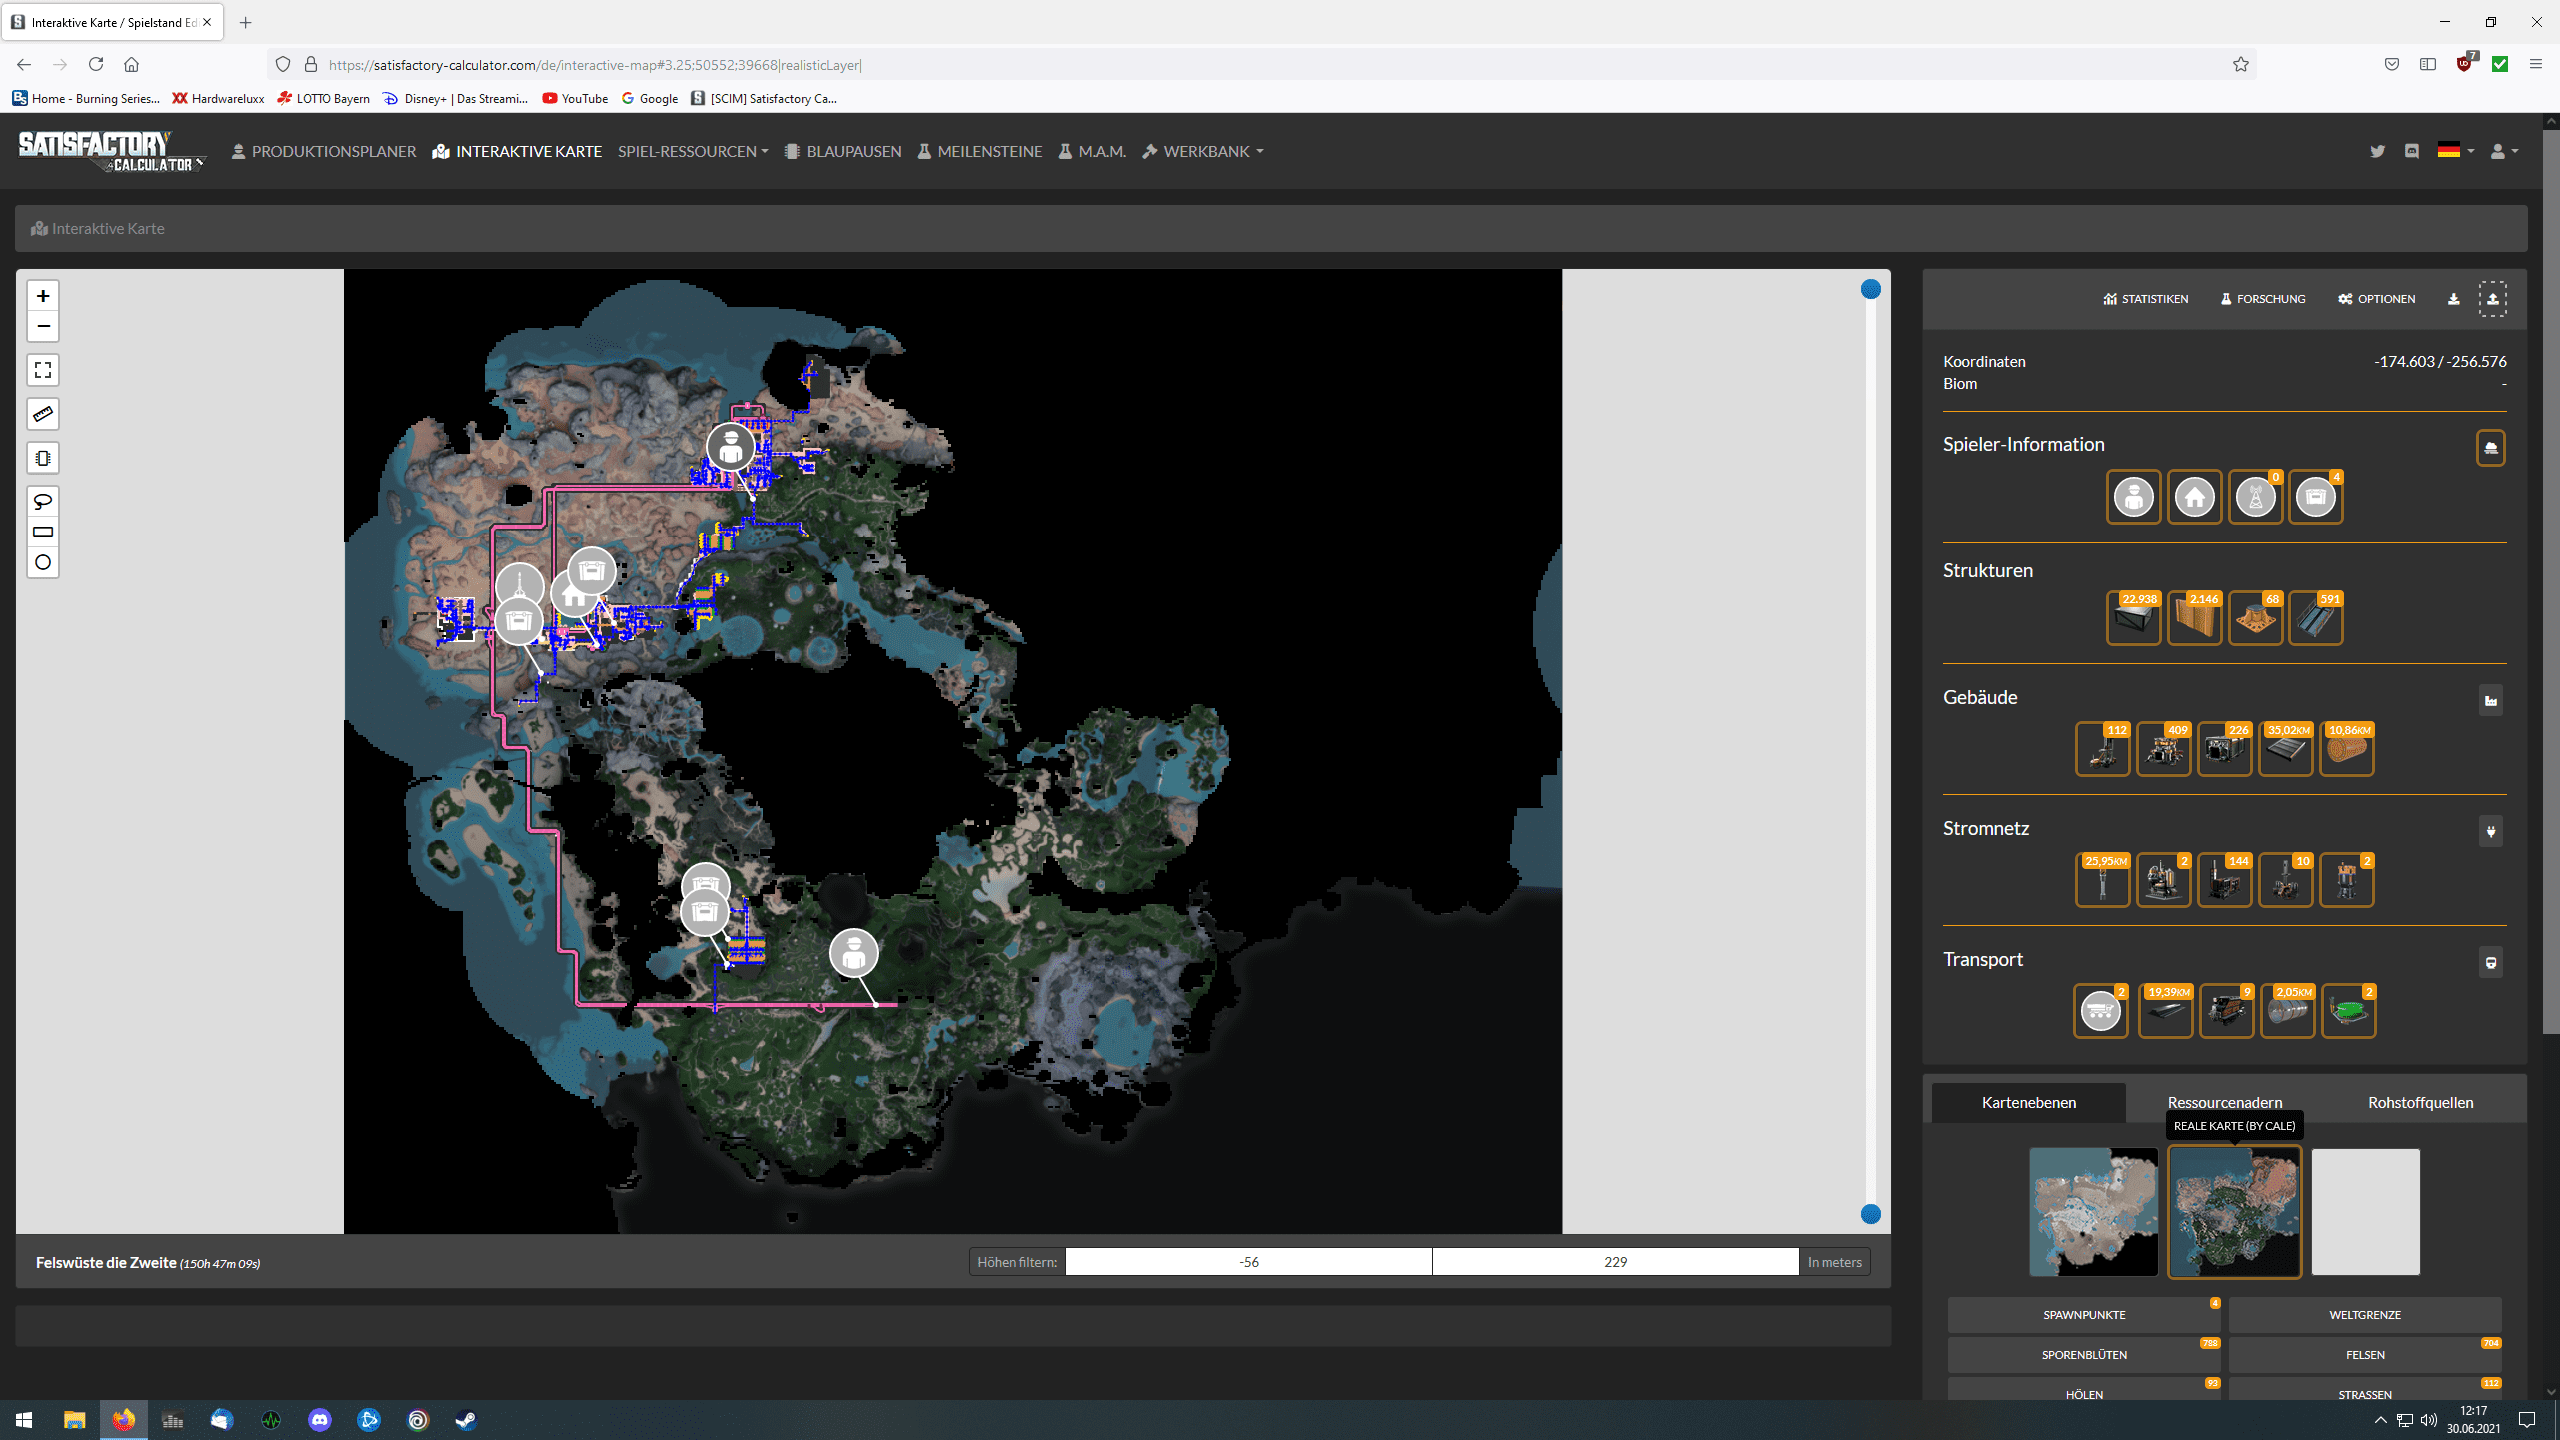Select the lasso selection tool
The height and width of the screenshot is (1440, 2560).
tap(43, 501)
